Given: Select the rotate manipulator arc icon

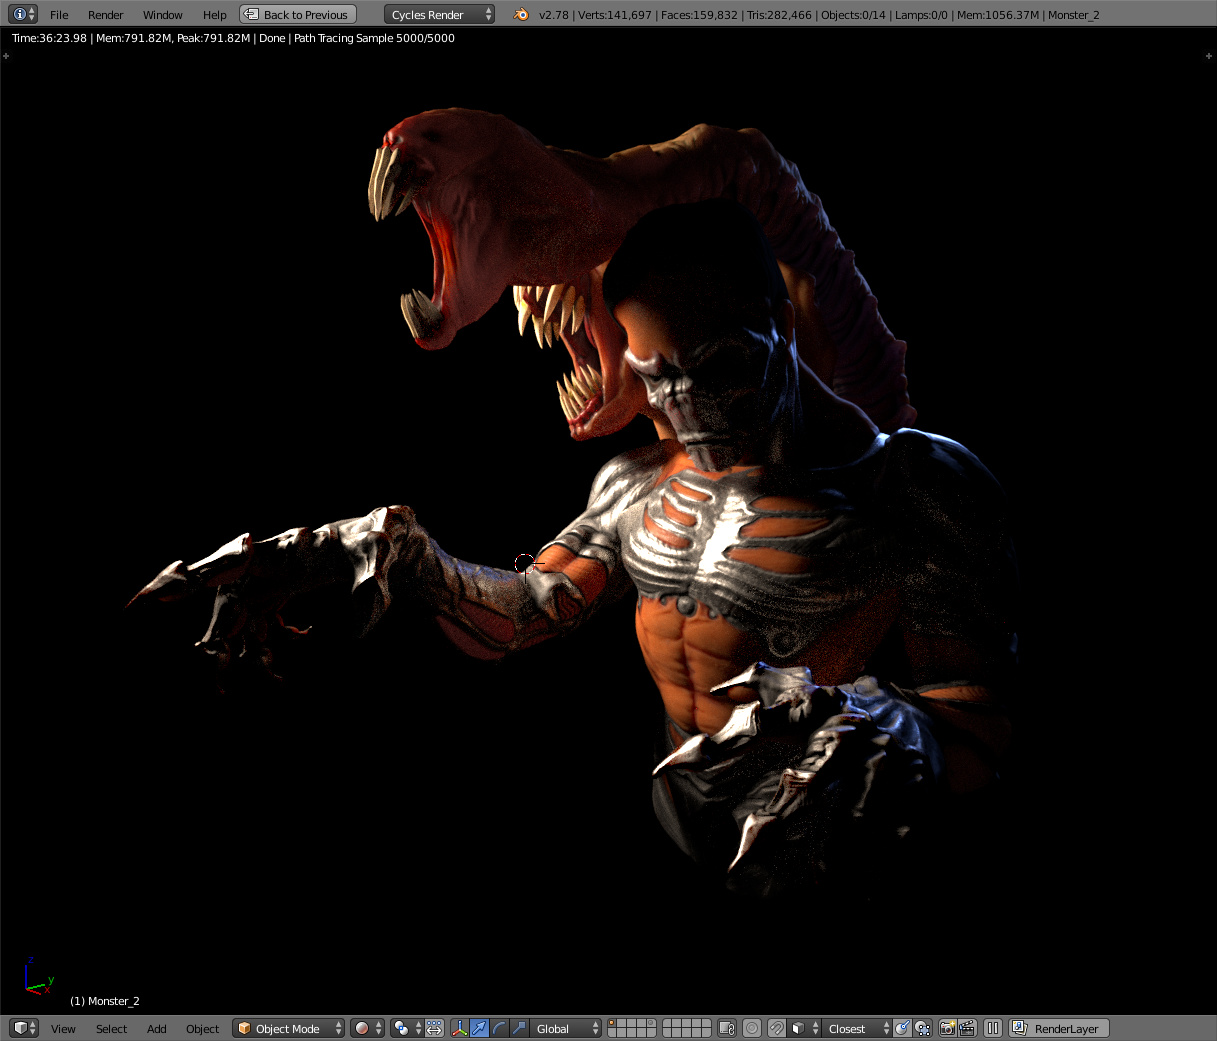Looking at the screenshot, I should point(499,1028).
